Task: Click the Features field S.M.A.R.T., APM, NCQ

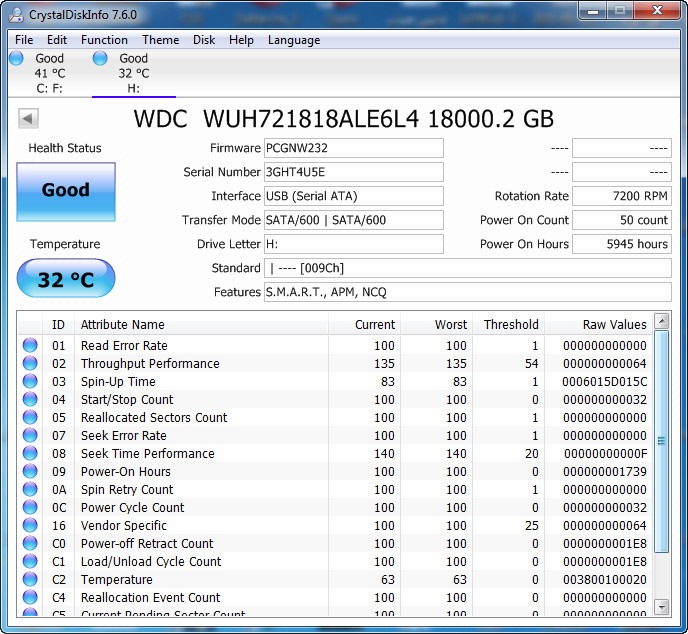Action: 468,292
